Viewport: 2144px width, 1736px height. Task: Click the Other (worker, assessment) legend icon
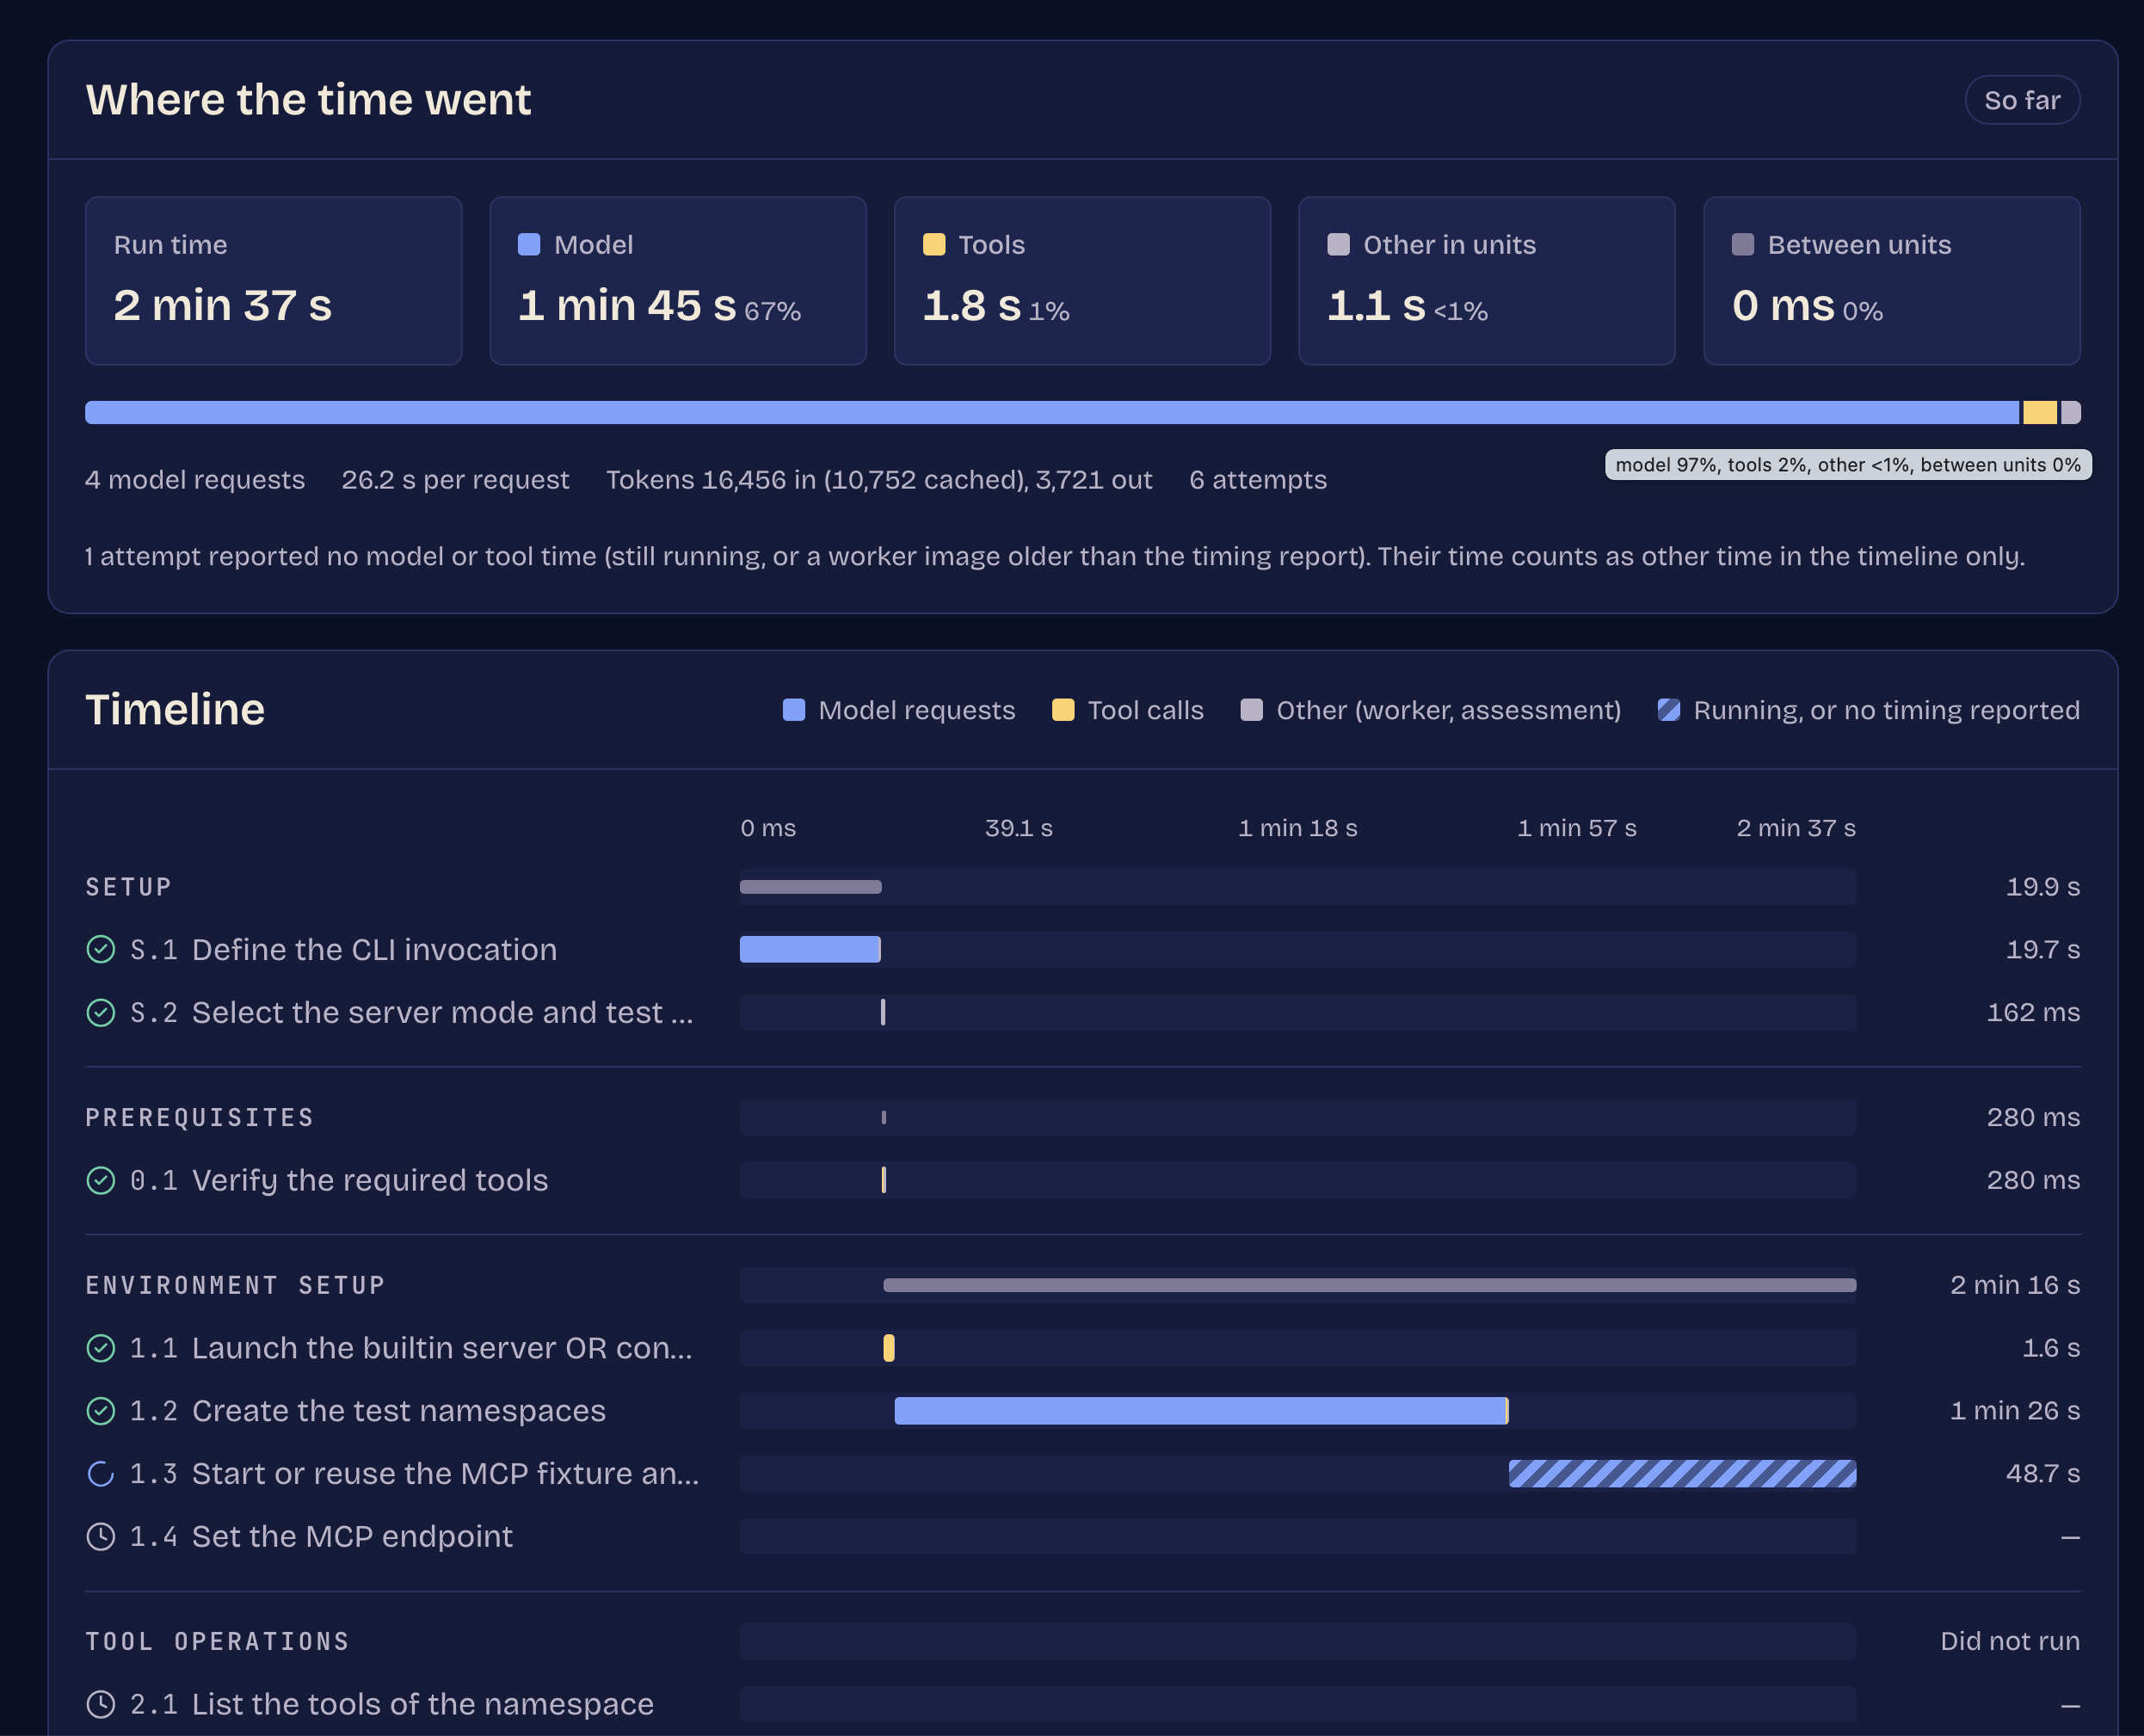coord(1251,710)
